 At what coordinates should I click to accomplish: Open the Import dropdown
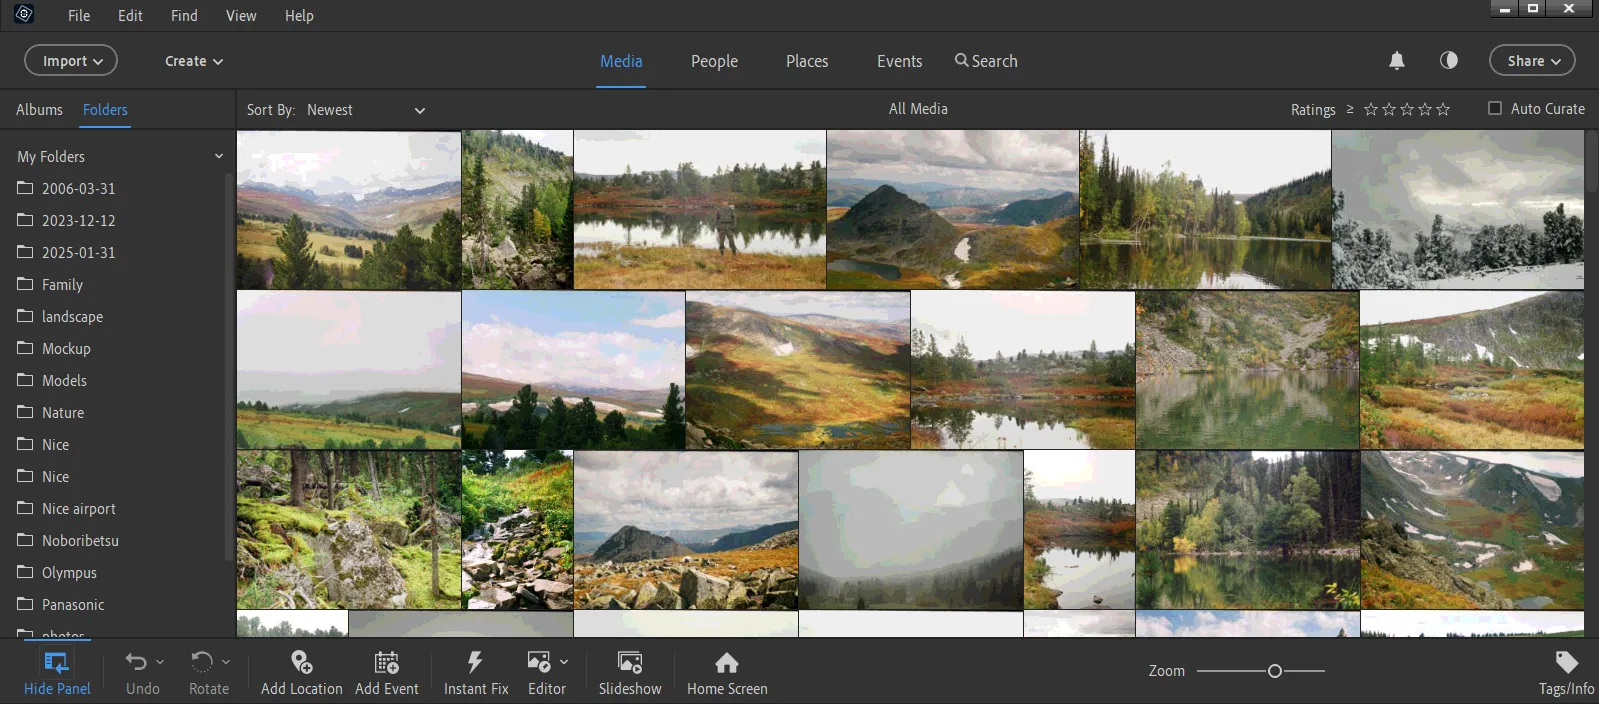(71, 61)
